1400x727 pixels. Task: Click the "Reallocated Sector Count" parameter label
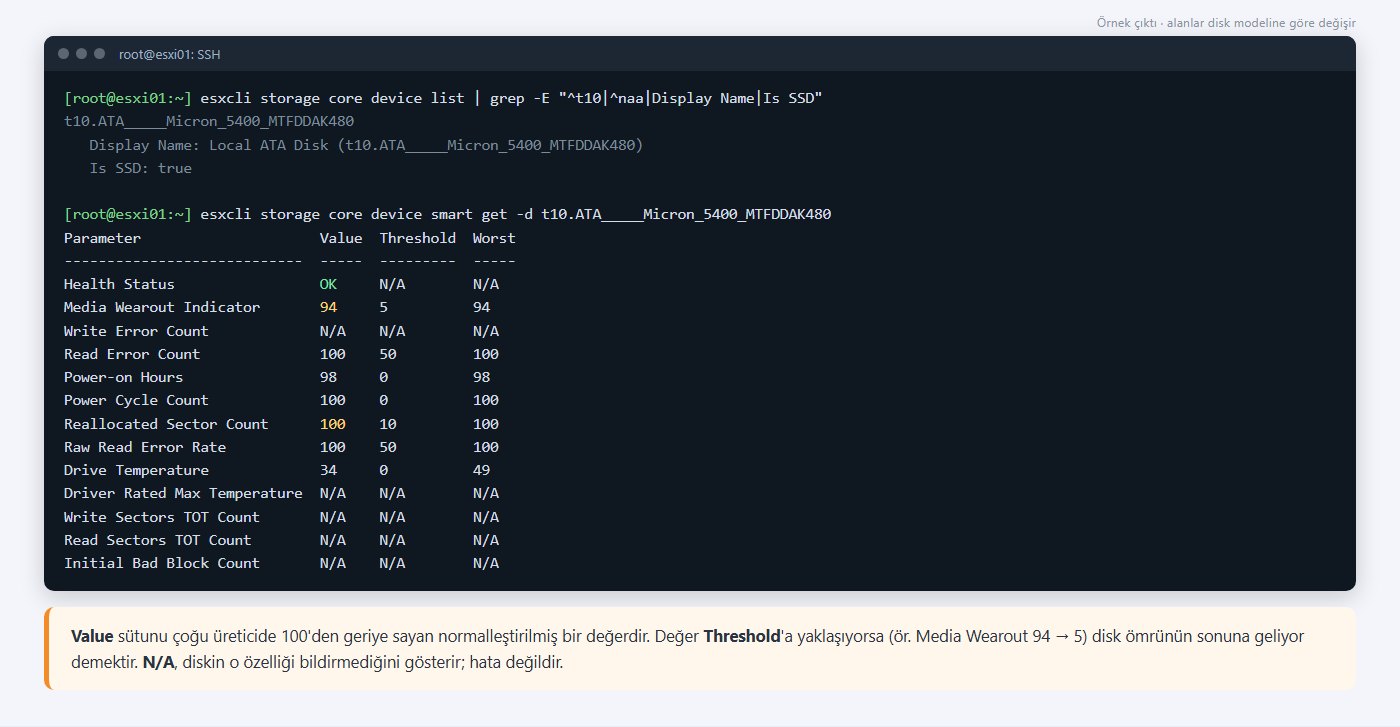pyautogui.click(x=166, y=424)
